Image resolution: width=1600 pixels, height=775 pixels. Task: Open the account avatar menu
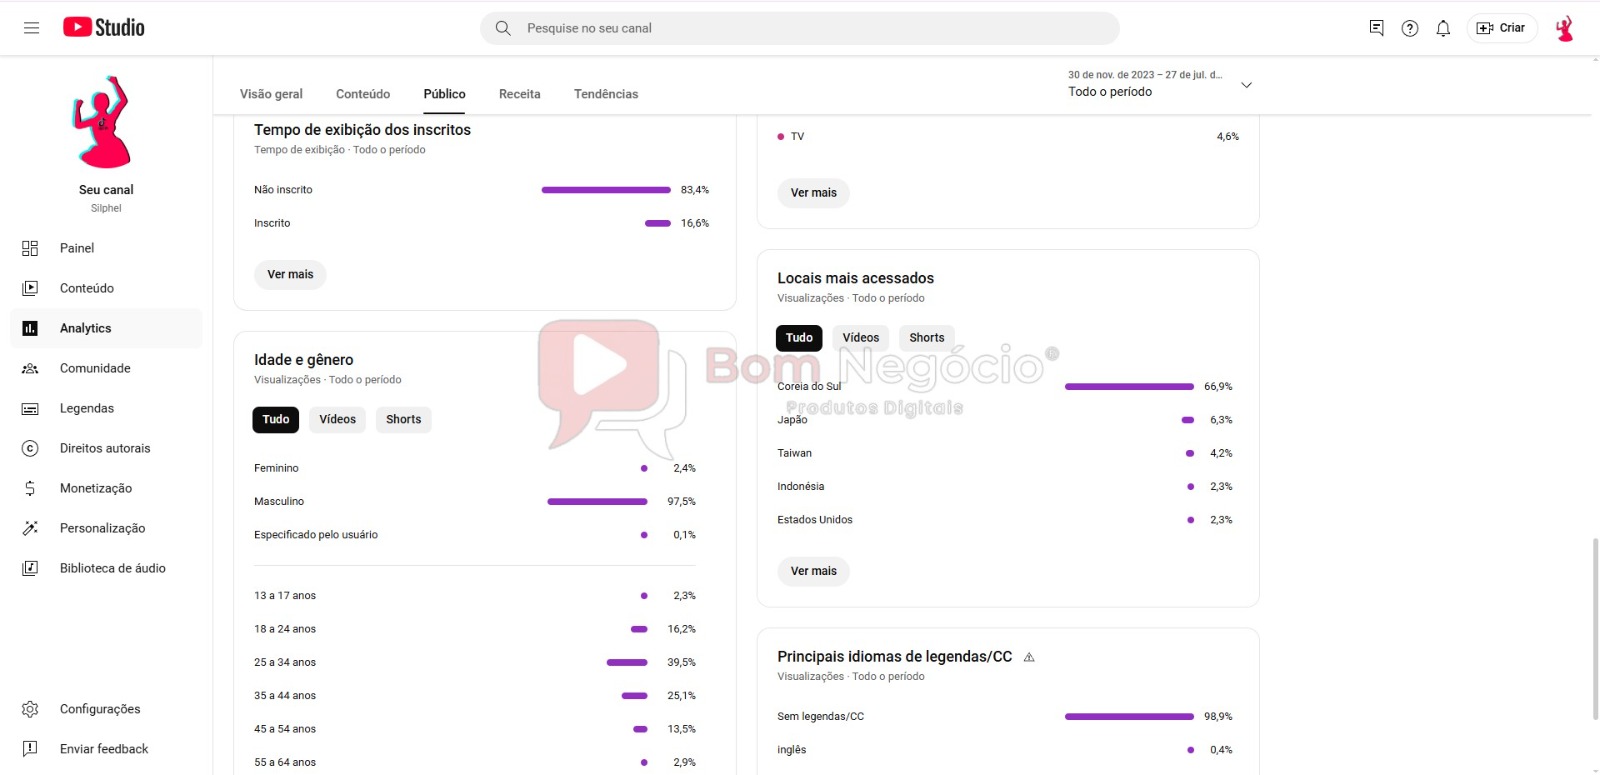coord(1565,28)
